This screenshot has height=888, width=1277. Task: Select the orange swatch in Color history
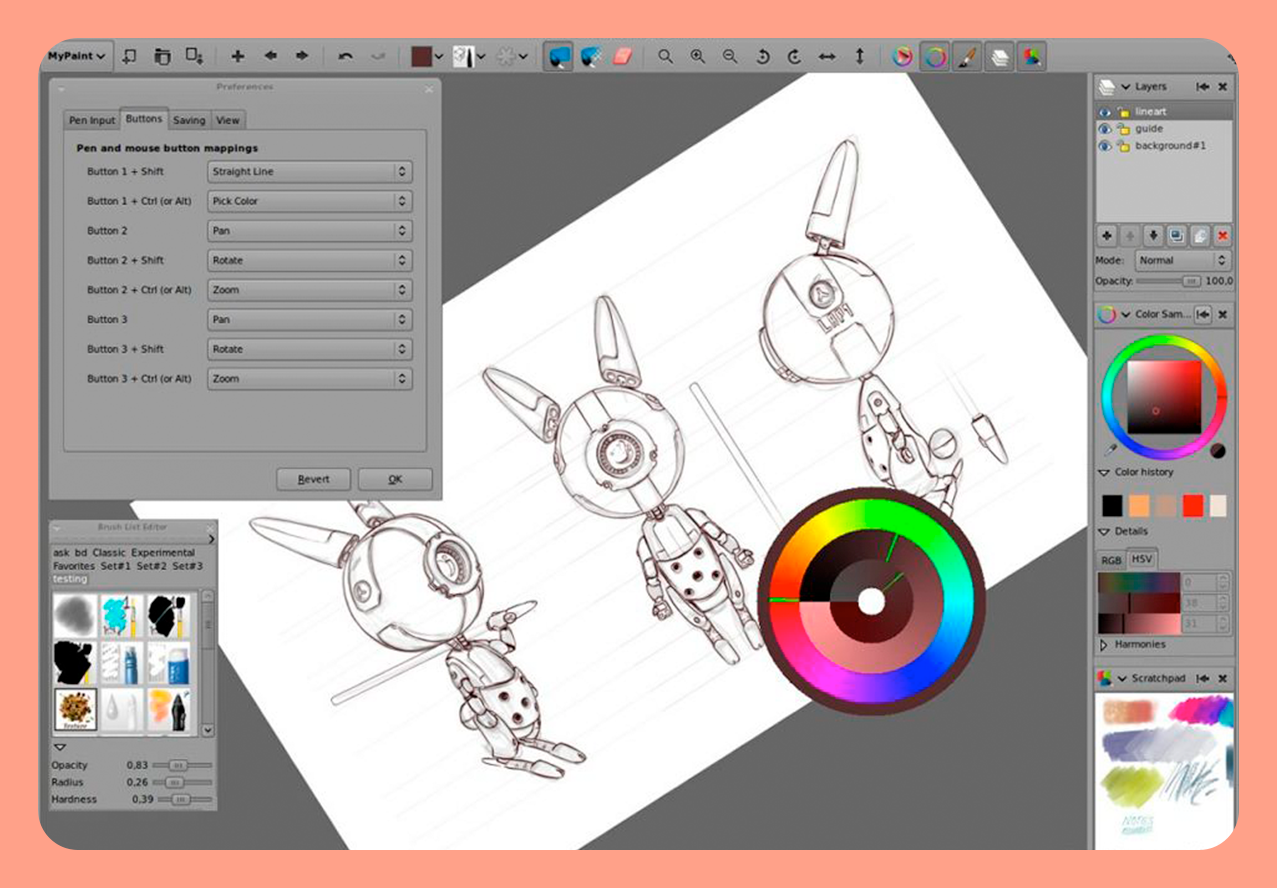coord(1139,506)
